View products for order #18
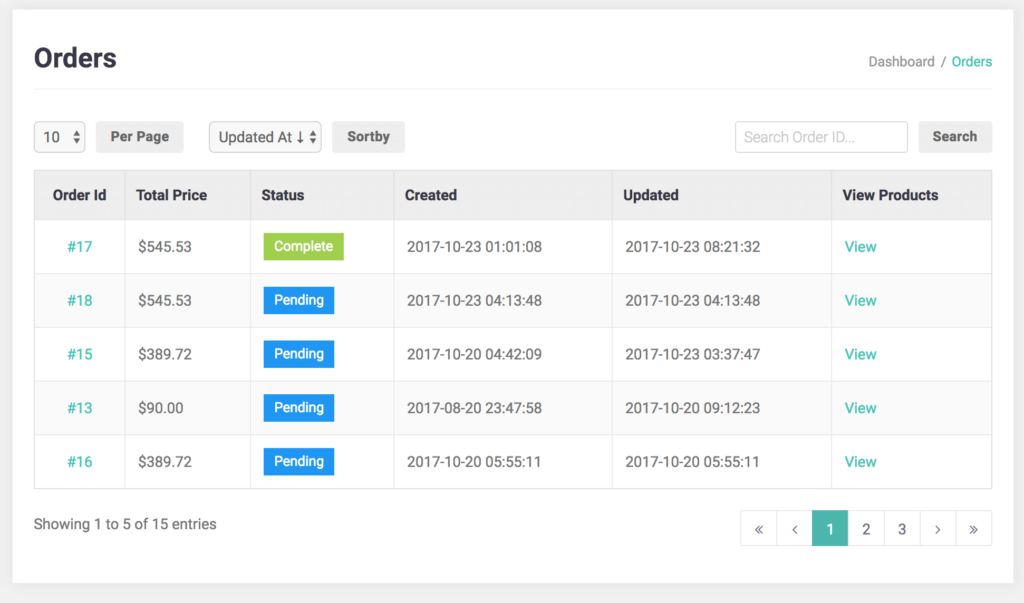Image resolution: width=1024 pixels, height=603 pixels. (860, 301)
